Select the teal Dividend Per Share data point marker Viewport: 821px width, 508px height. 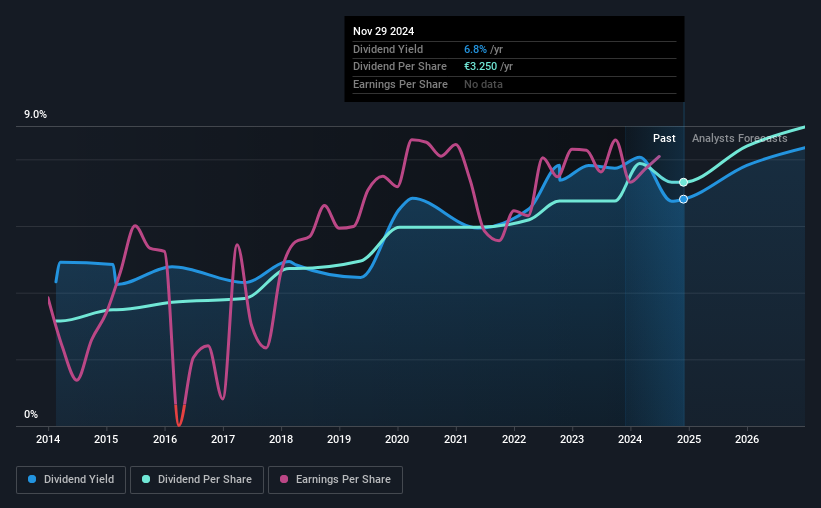click(x=683, y=182)
